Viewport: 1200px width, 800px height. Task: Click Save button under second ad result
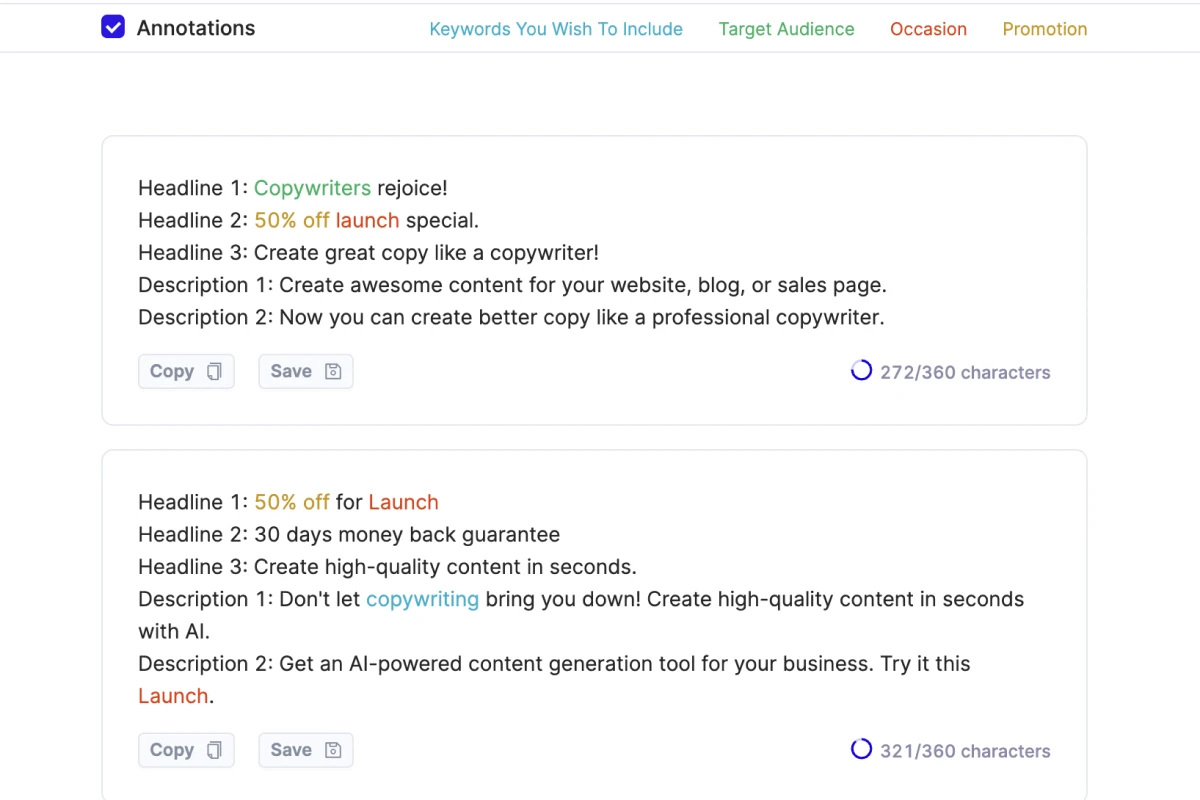click(306, 750)
